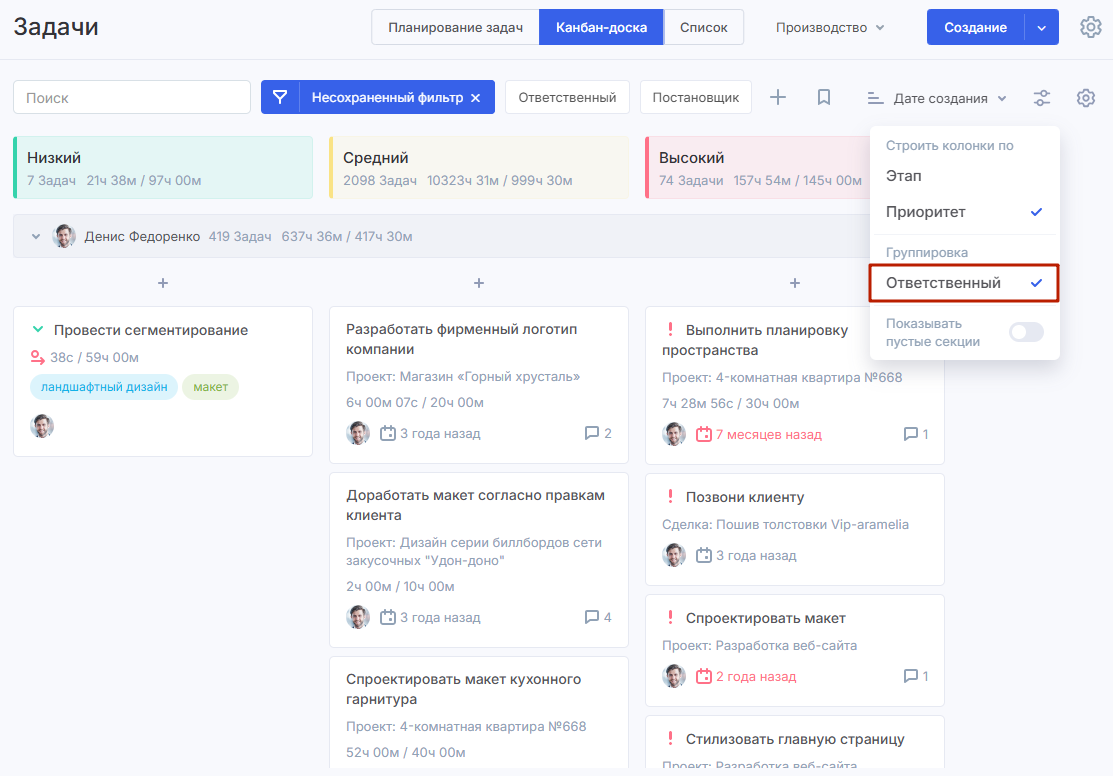Click the funnel filter icon

[280, 97]
